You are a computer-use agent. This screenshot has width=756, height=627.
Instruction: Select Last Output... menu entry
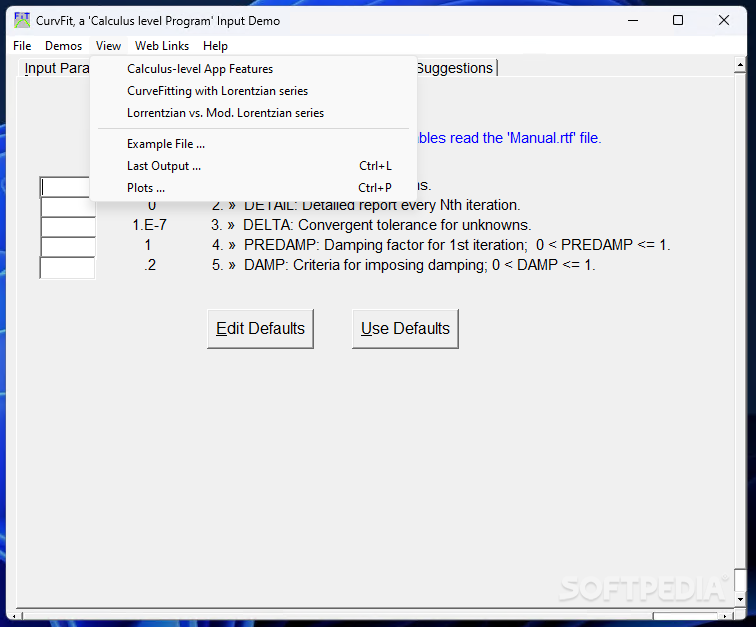tap(254, 166)
